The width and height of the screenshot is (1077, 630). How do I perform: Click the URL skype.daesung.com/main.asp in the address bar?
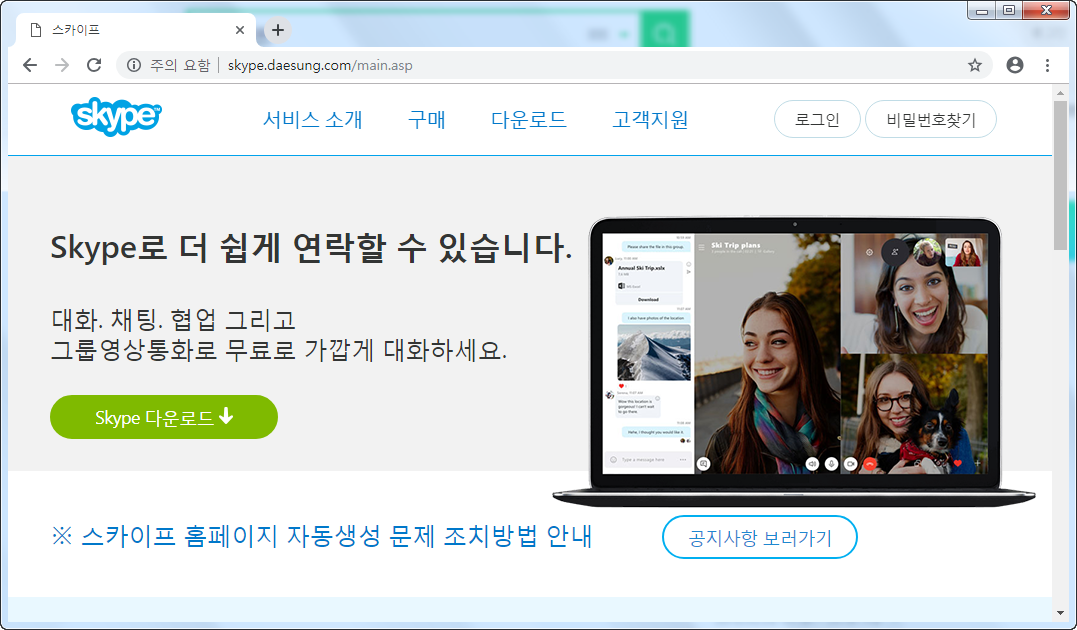[x=320, y=65]
